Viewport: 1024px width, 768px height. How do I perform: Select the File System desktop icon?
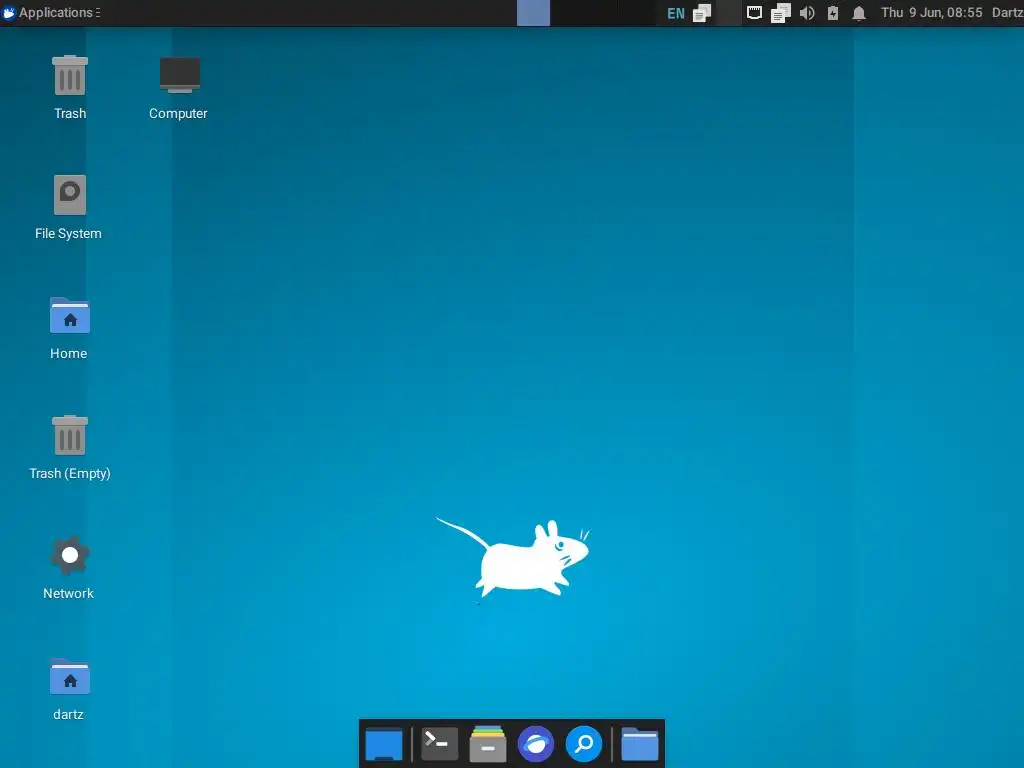(x=69, y=208)
